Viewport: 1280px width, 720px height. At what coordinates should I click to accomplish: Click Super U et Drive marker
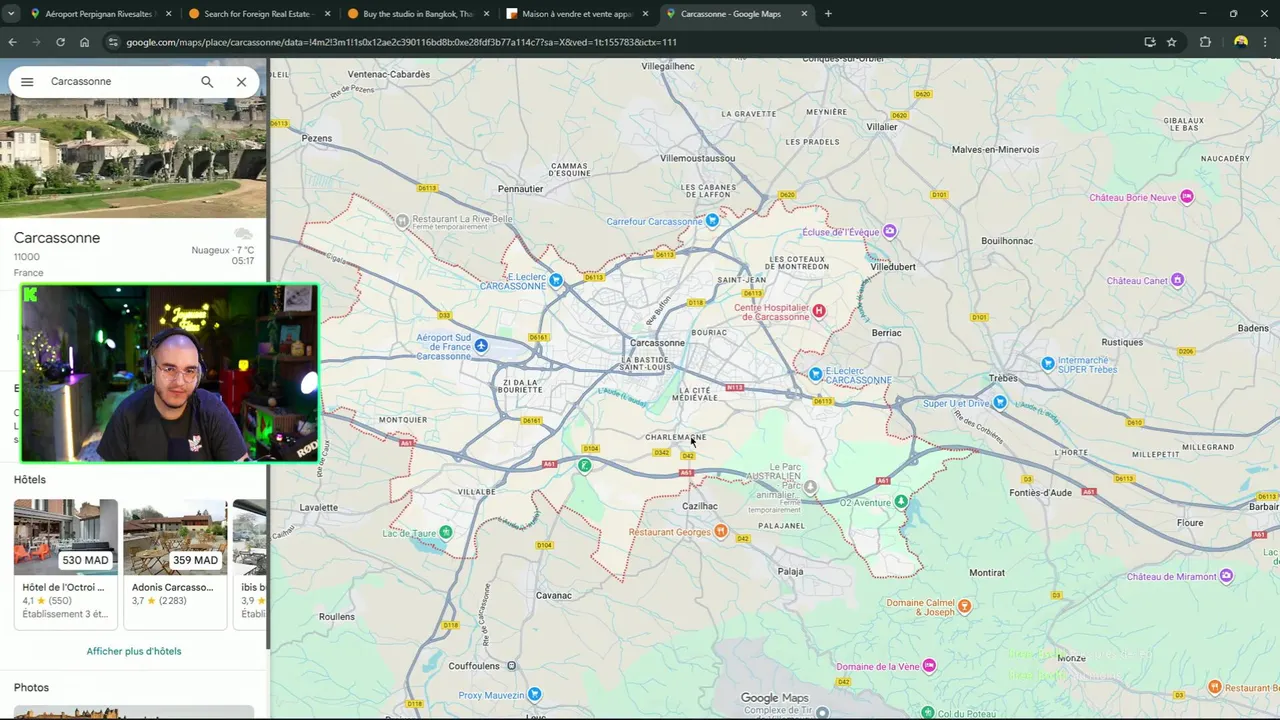tap(999, 403)
